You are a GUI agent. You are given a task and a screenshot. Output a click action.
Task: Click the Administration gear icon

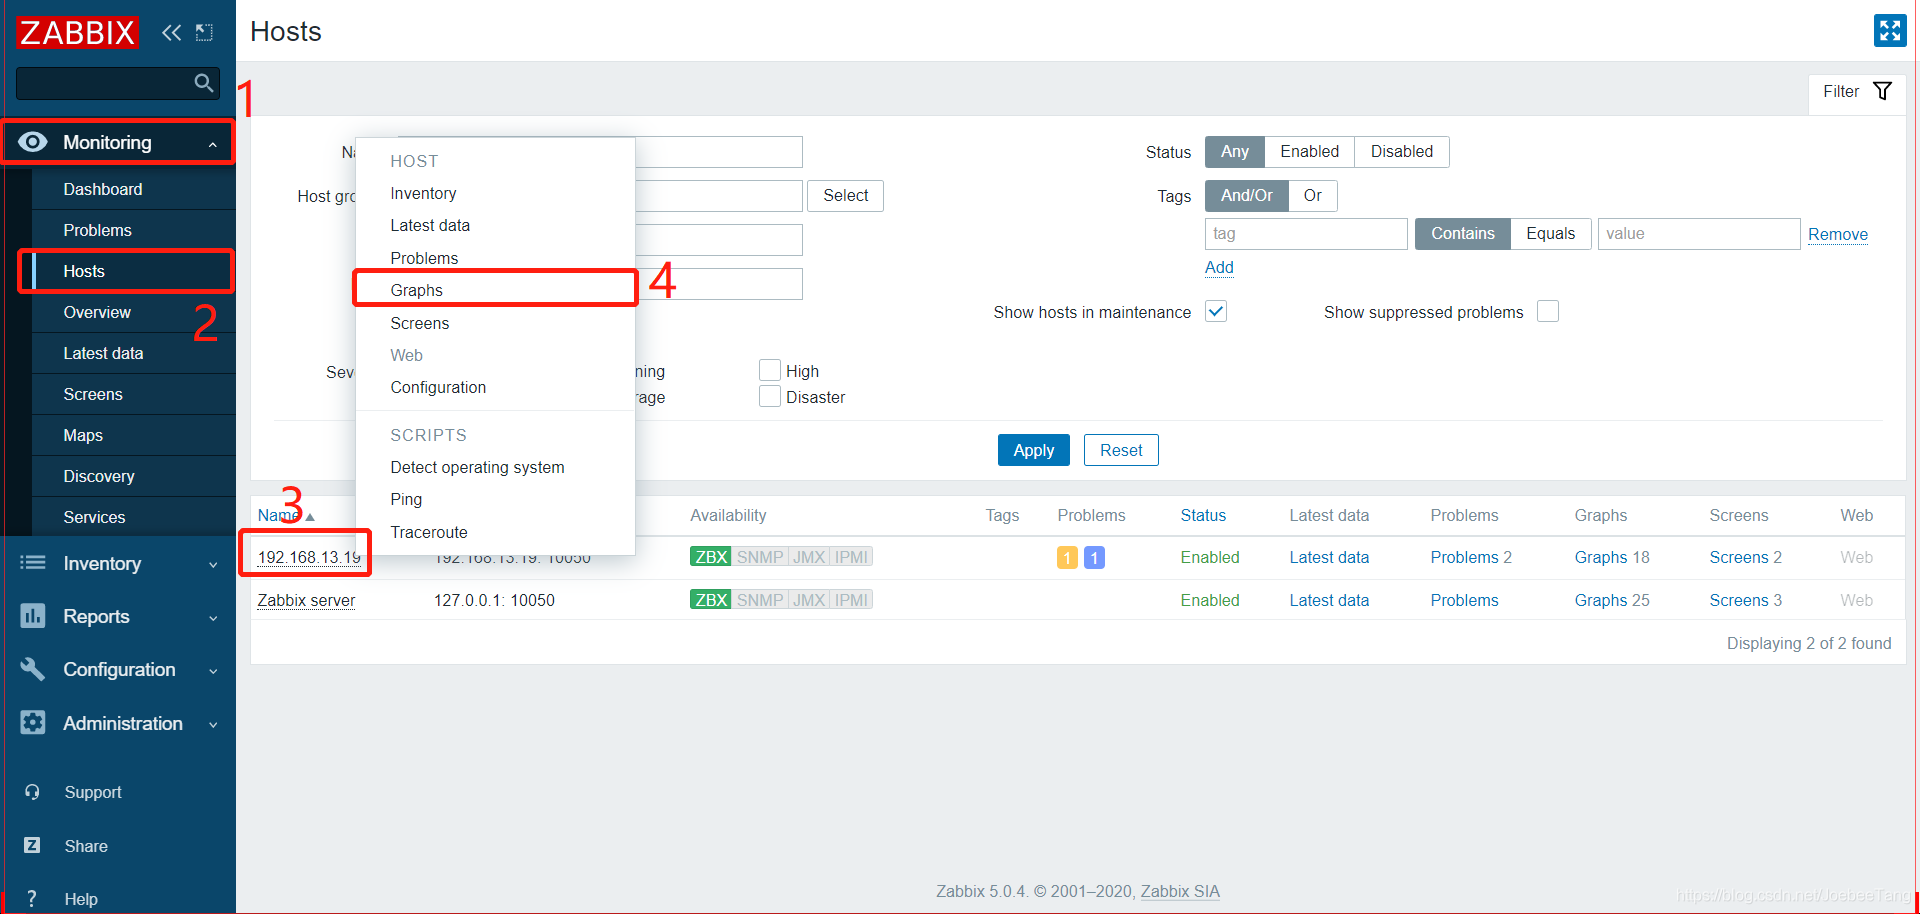(33, 723)
